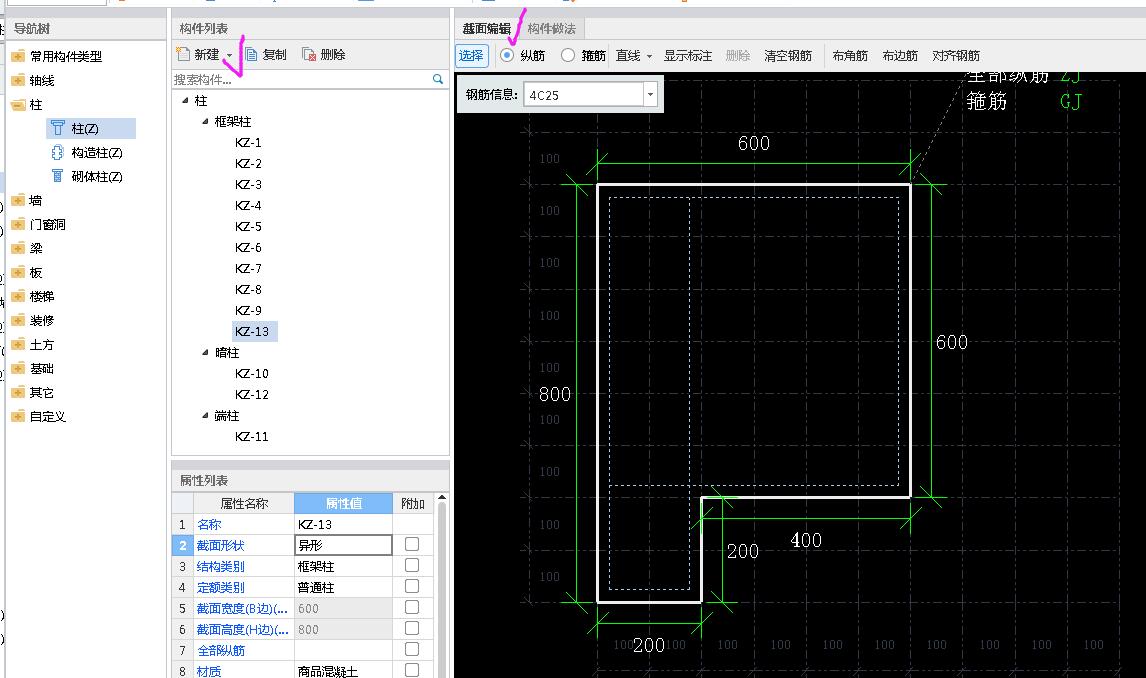1146x678 pixels.
Task: Switch to the 构件做法 tab
Action: [x=552, y=28]
